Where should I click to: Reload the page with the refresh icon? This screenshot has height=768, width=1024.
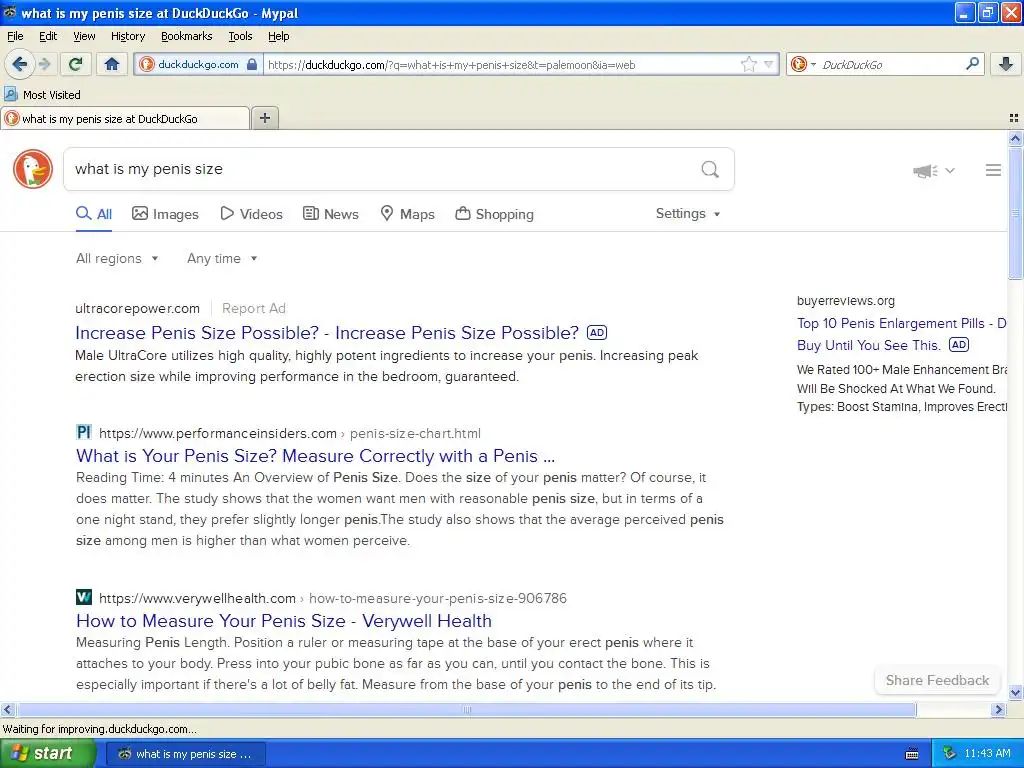[x=76, y=64]
